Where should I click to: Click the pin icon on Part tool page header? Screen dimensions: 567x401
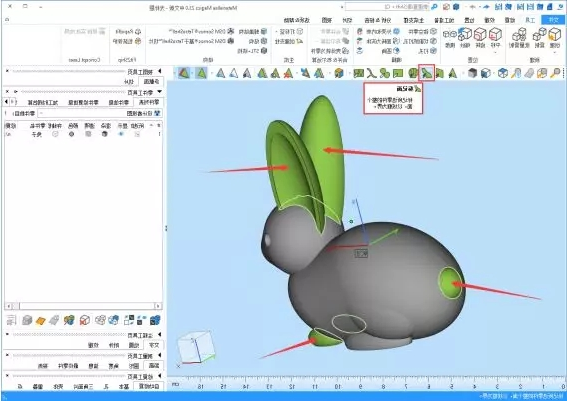click(15, 92)
